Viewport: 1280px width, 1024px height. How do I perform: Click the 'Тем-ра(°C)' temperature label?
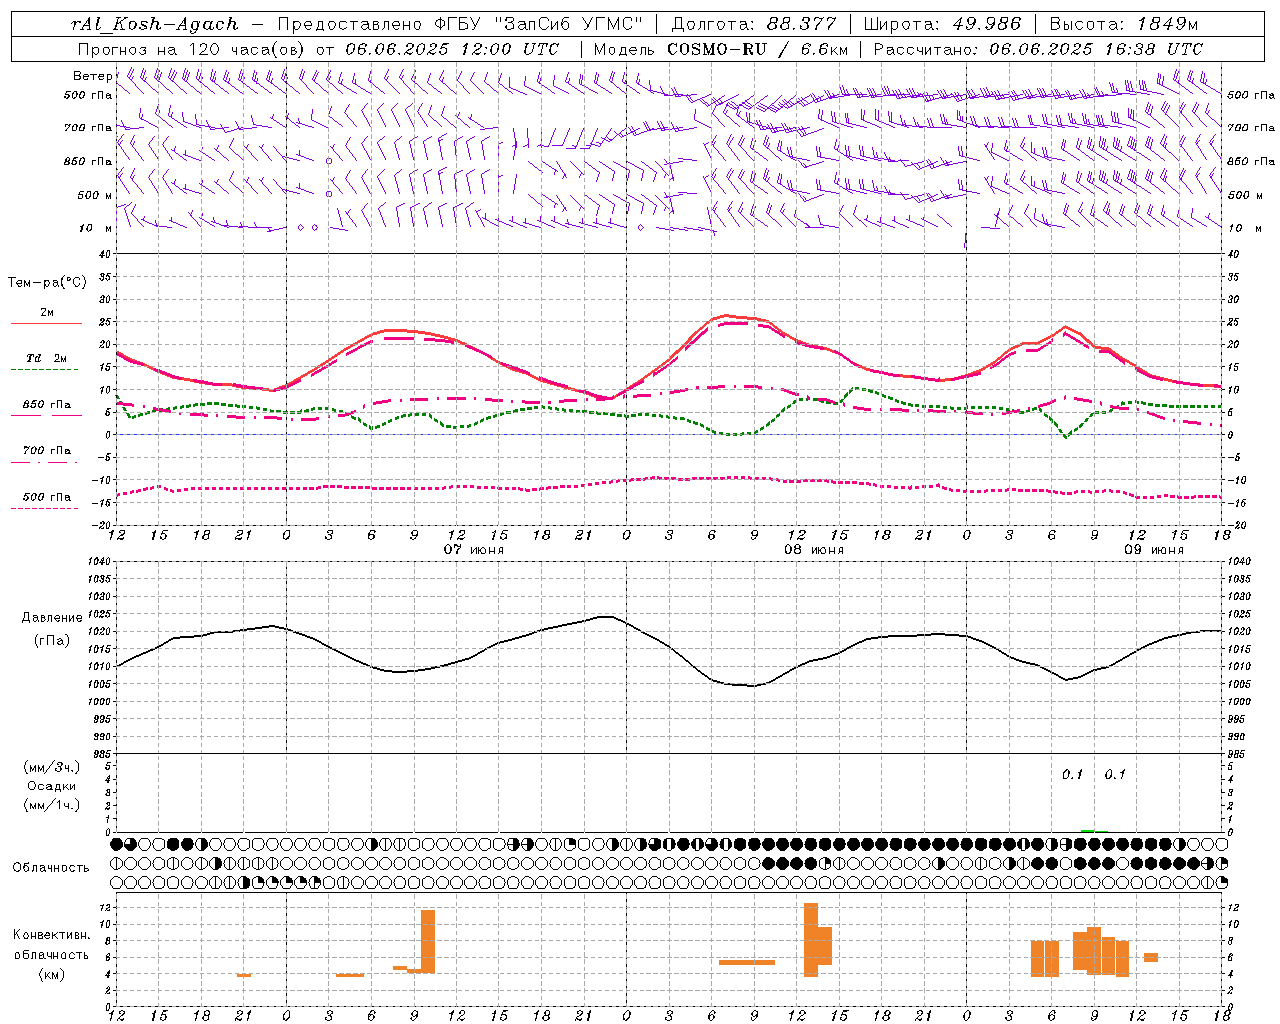click(47, 283)
